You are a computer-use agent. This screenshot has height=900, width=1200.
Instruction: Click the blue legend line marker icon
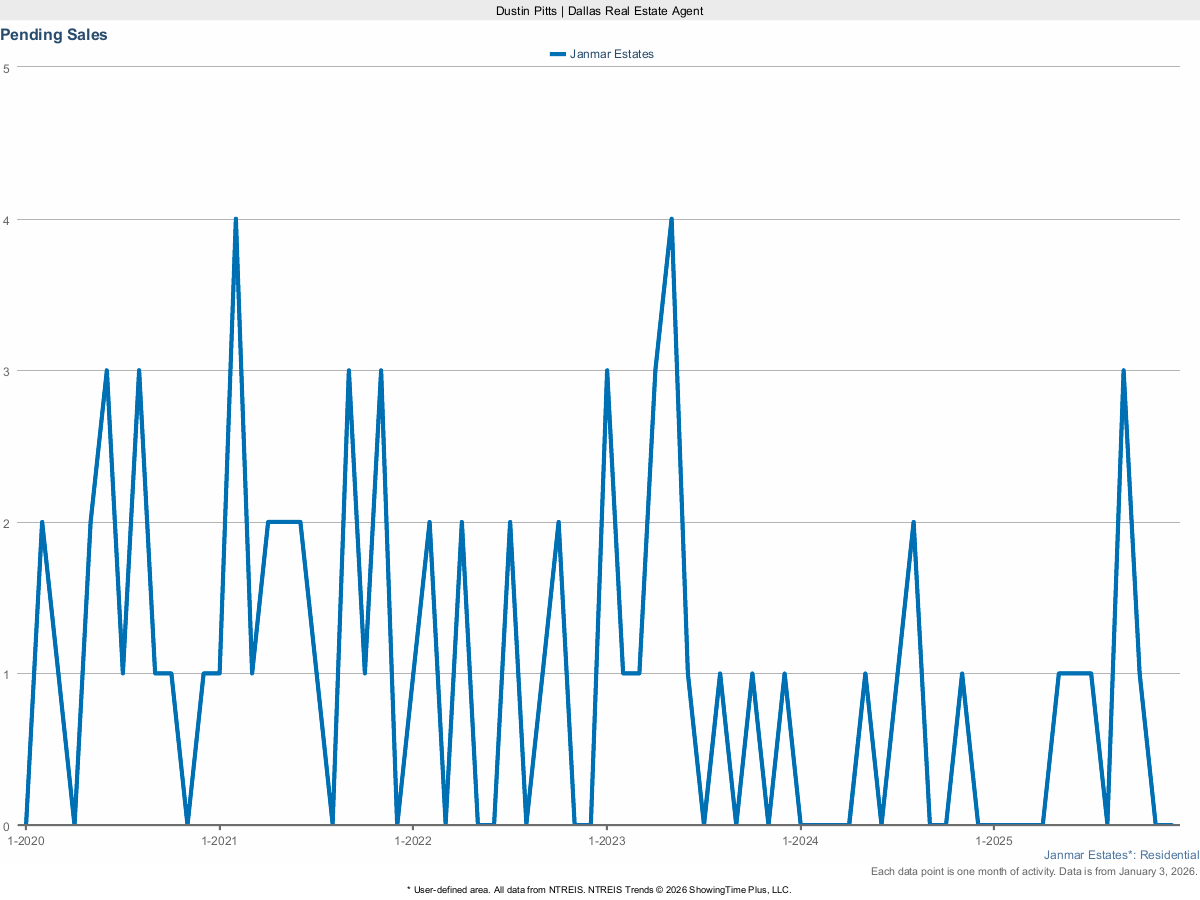[x=558, y=54]
